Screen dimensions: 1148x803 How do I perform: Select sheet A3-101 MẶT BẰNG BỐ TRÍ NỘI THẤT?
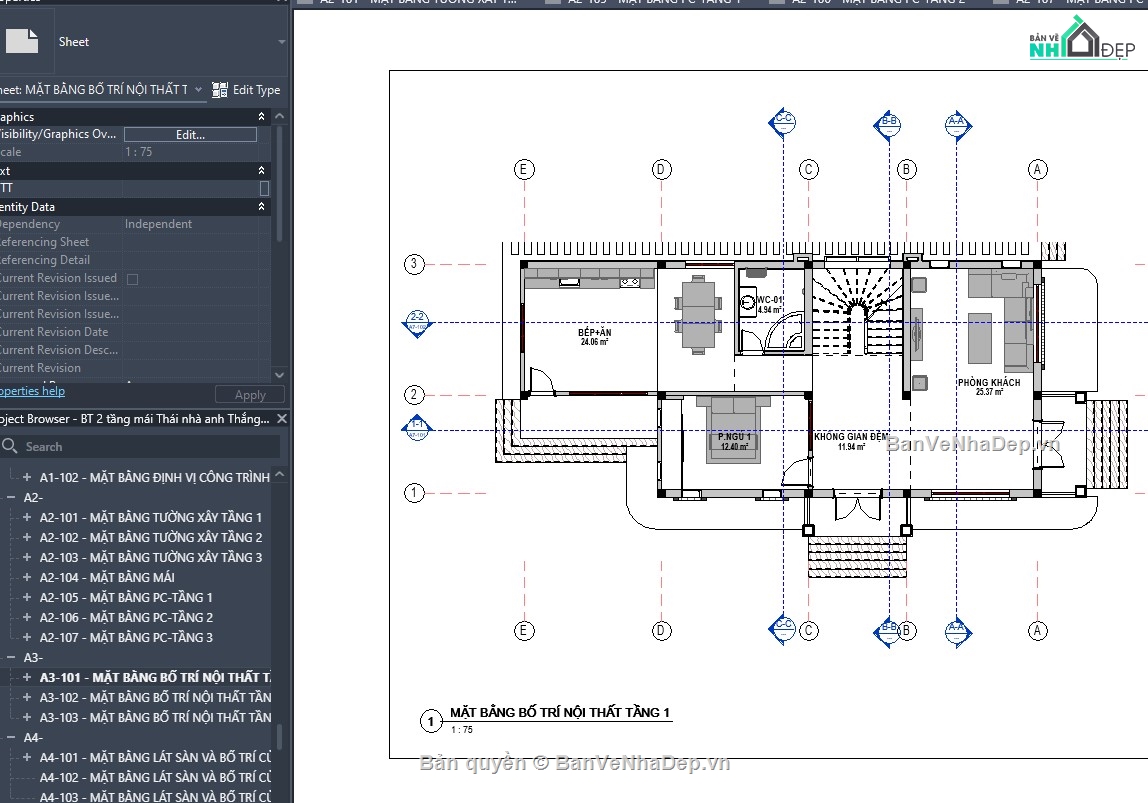(155, 677)
